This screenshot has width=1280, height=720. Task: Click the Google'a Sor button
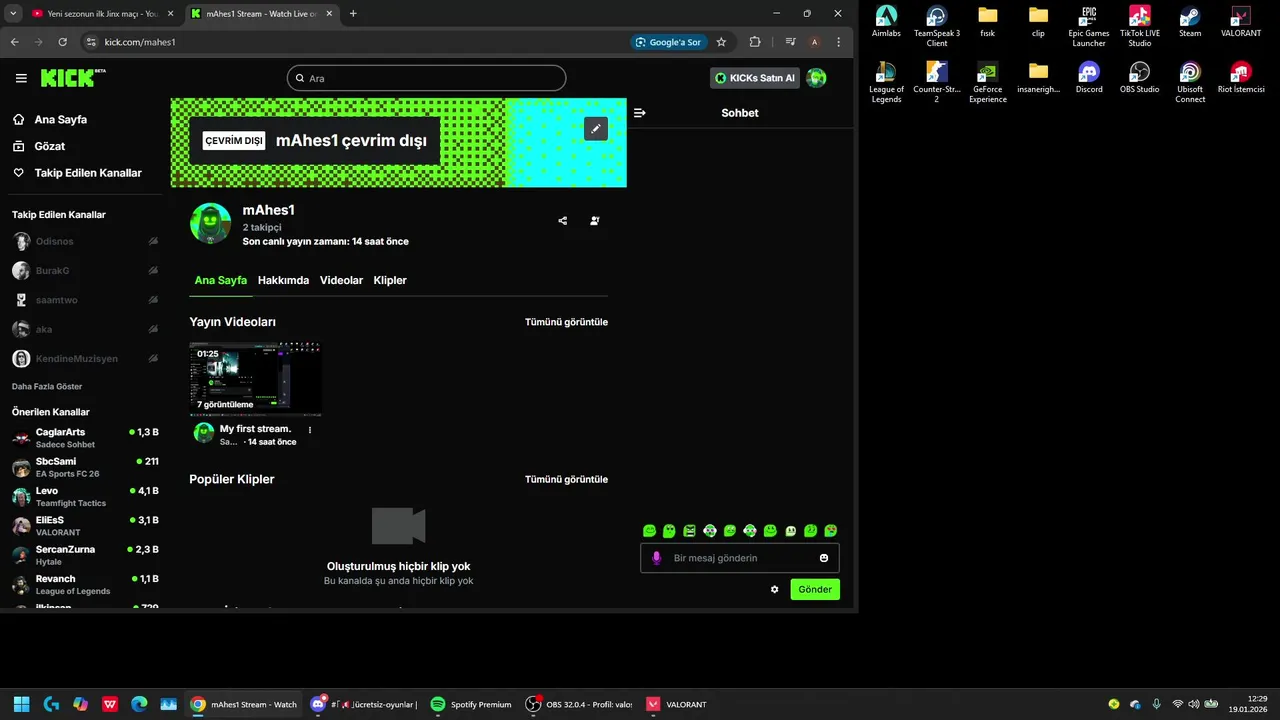[x=667, y=42]
